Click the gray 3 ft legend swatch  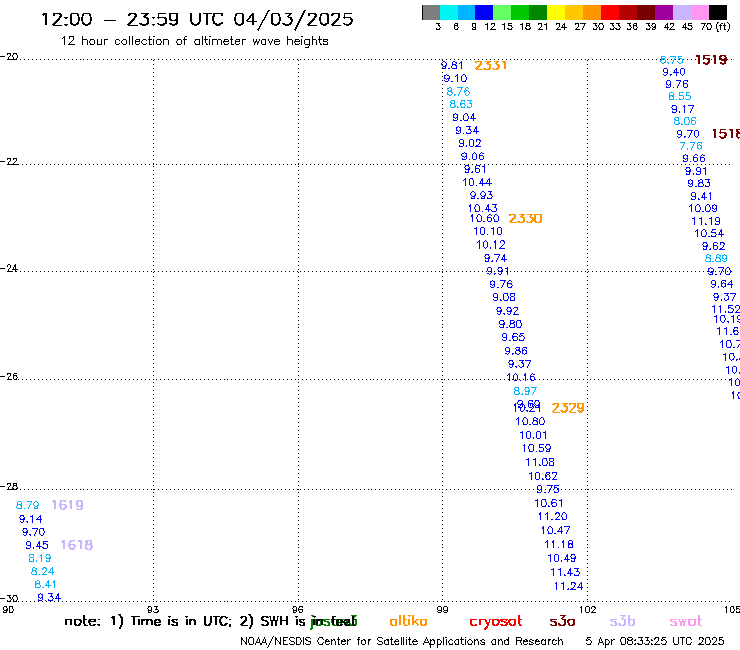tap(431, 12)
